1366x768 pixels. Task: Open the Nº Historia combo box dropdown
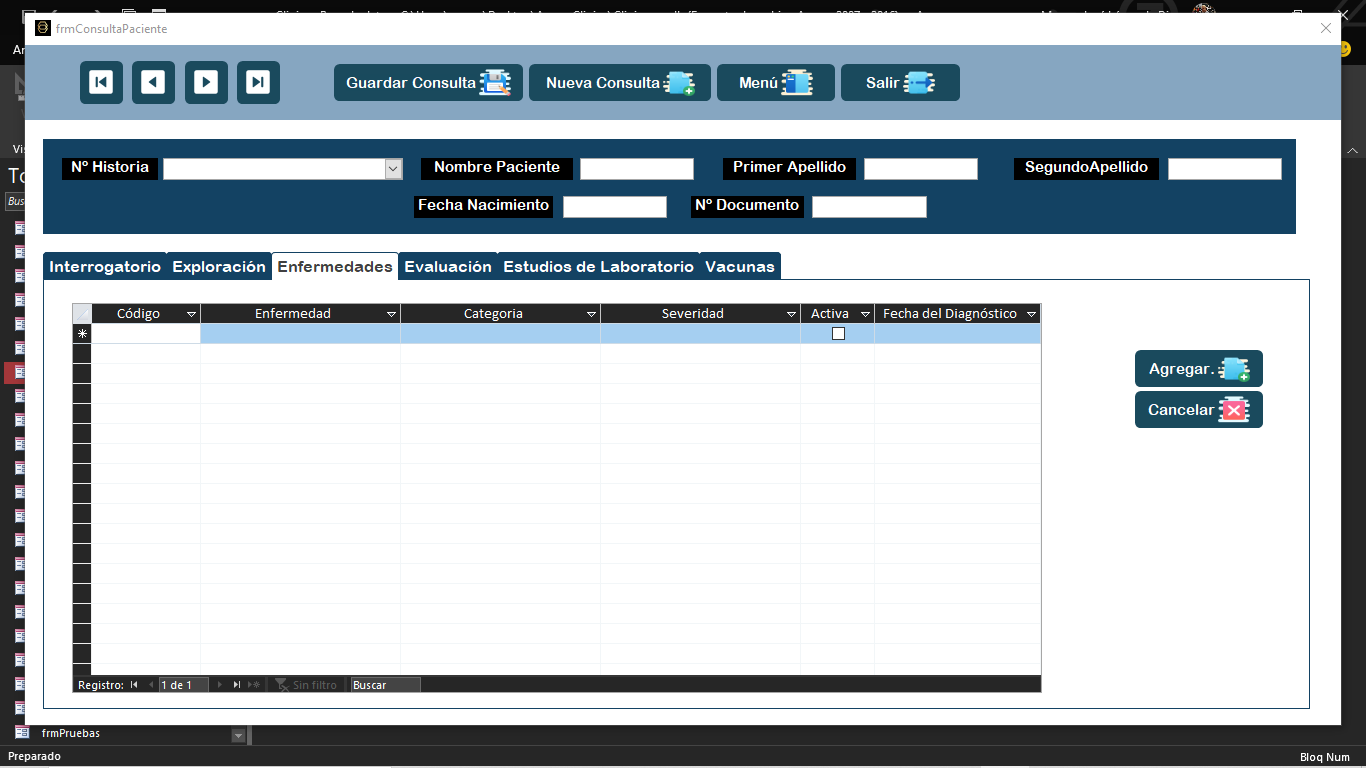[393, 169]
